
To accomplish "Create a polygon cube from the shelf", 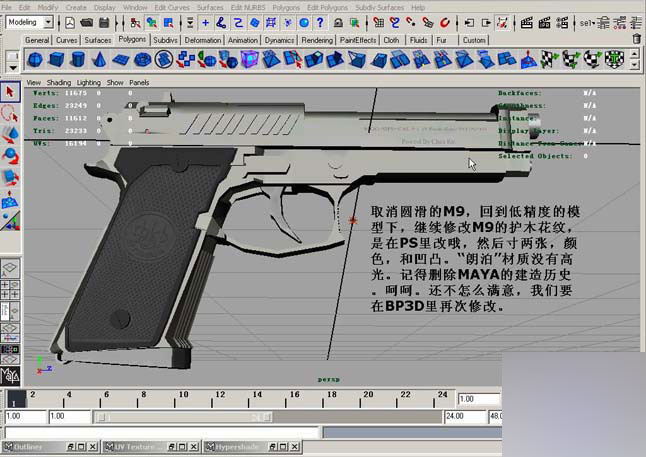I will tap(56, 60).
